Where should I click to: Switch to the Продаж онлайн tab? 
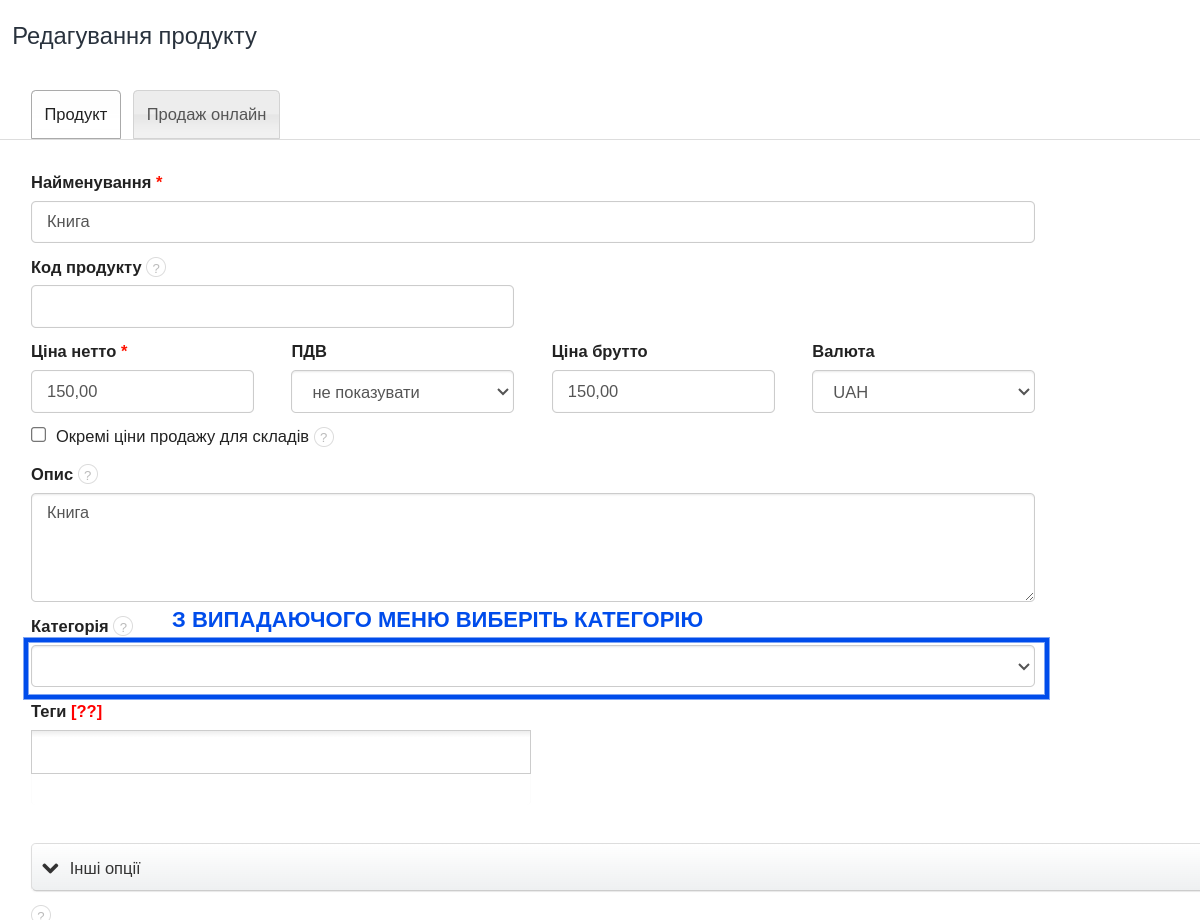pyautogui.click(x=206, y=115)
